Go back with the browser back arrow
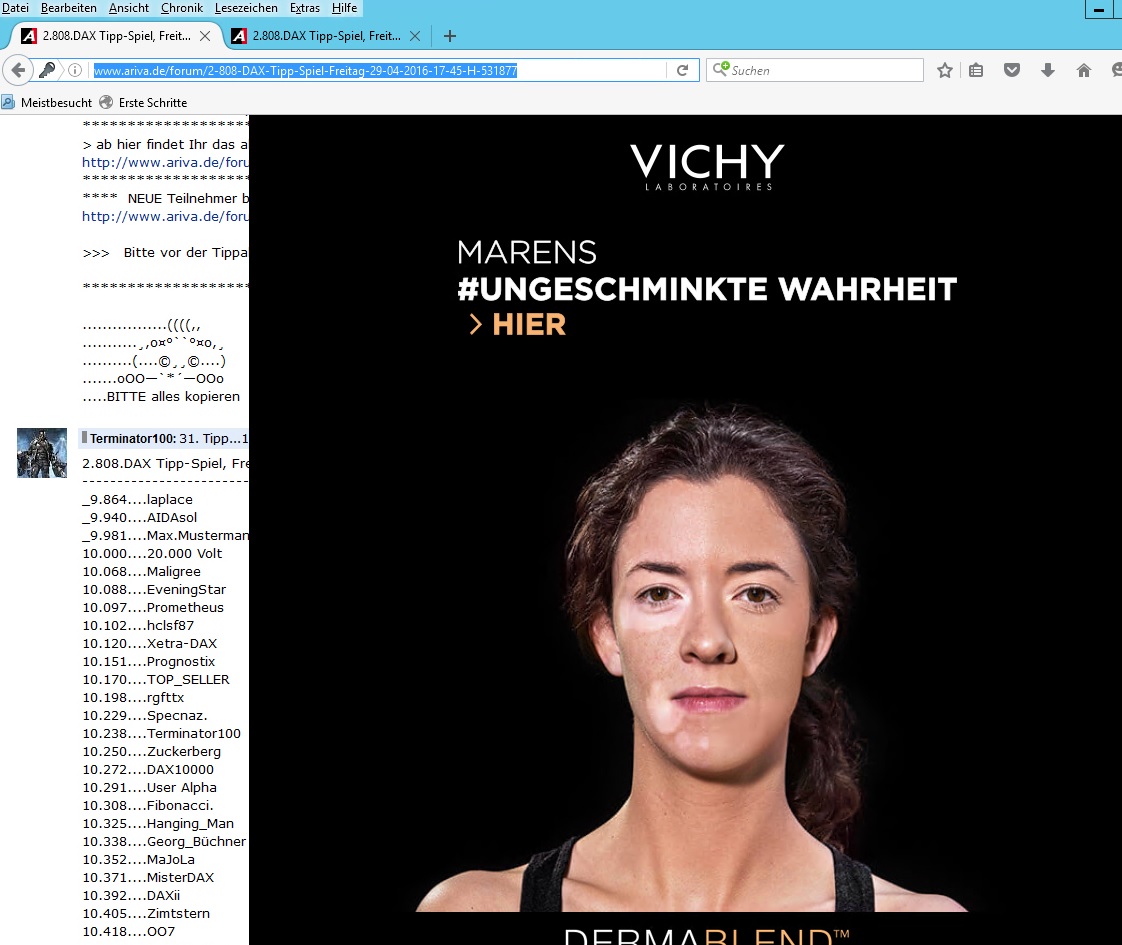Screen dimensions: 1122x945 pos(18,70)
